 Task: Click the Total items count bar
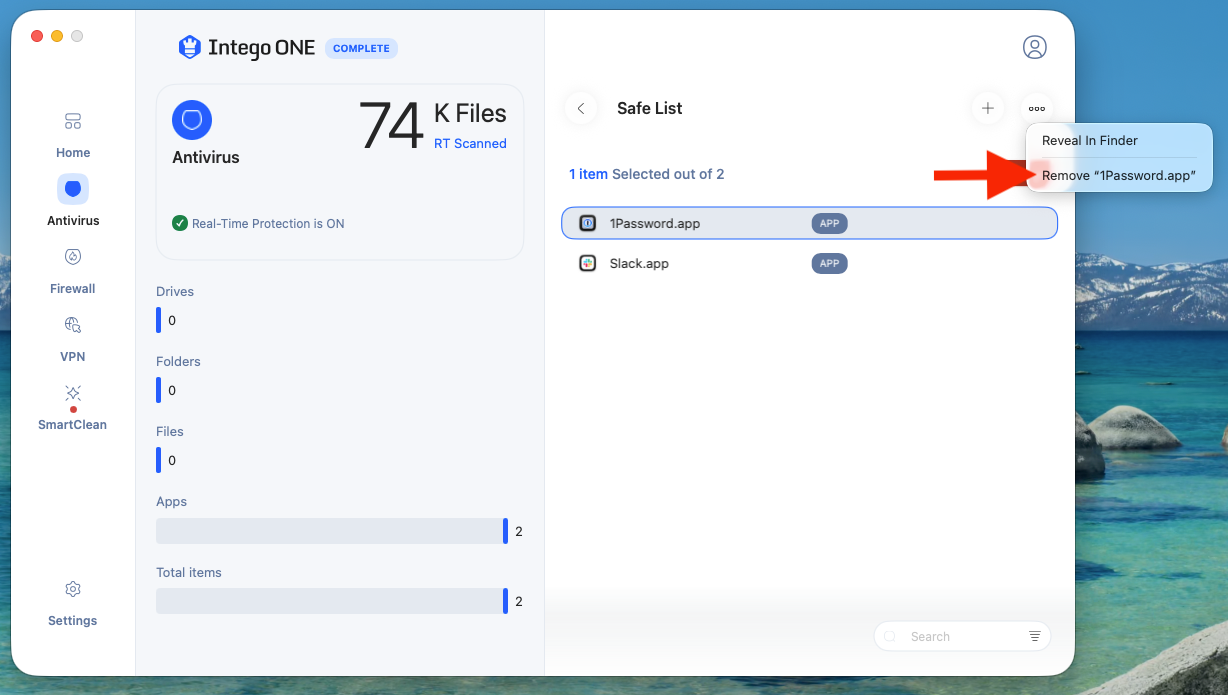coord(332,601)
